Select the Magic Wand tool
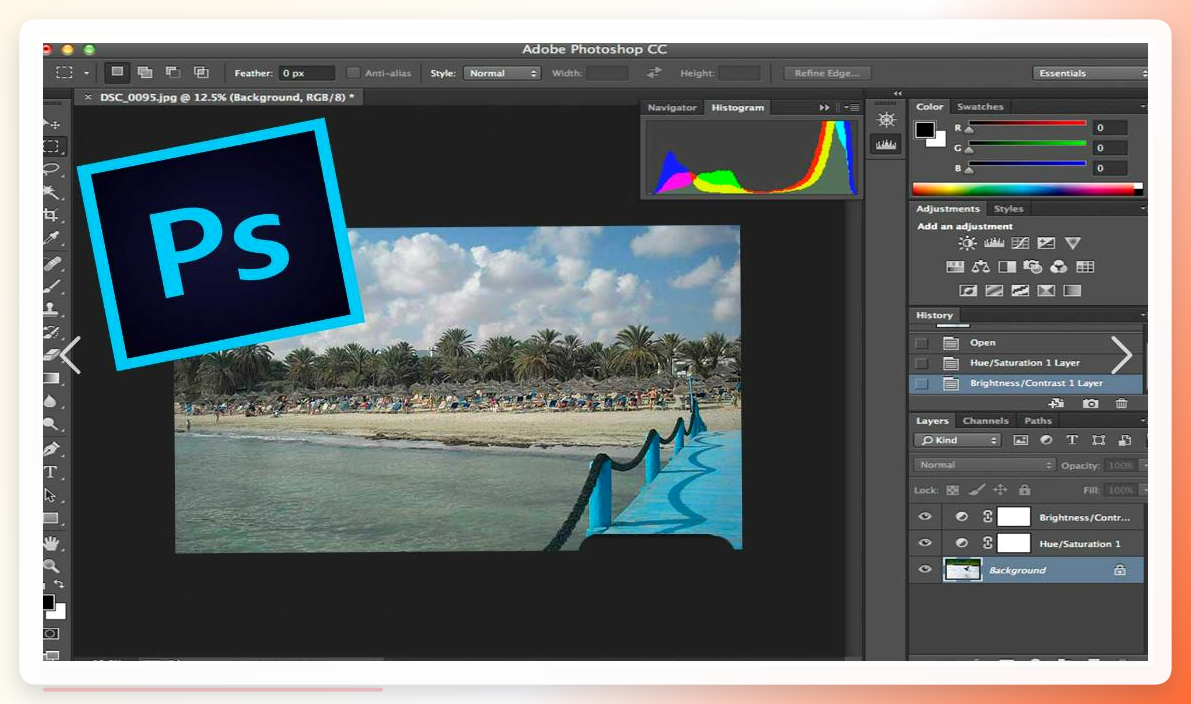Image resolution: width=1191 pixels, height=704 pixels. (51, 191)
